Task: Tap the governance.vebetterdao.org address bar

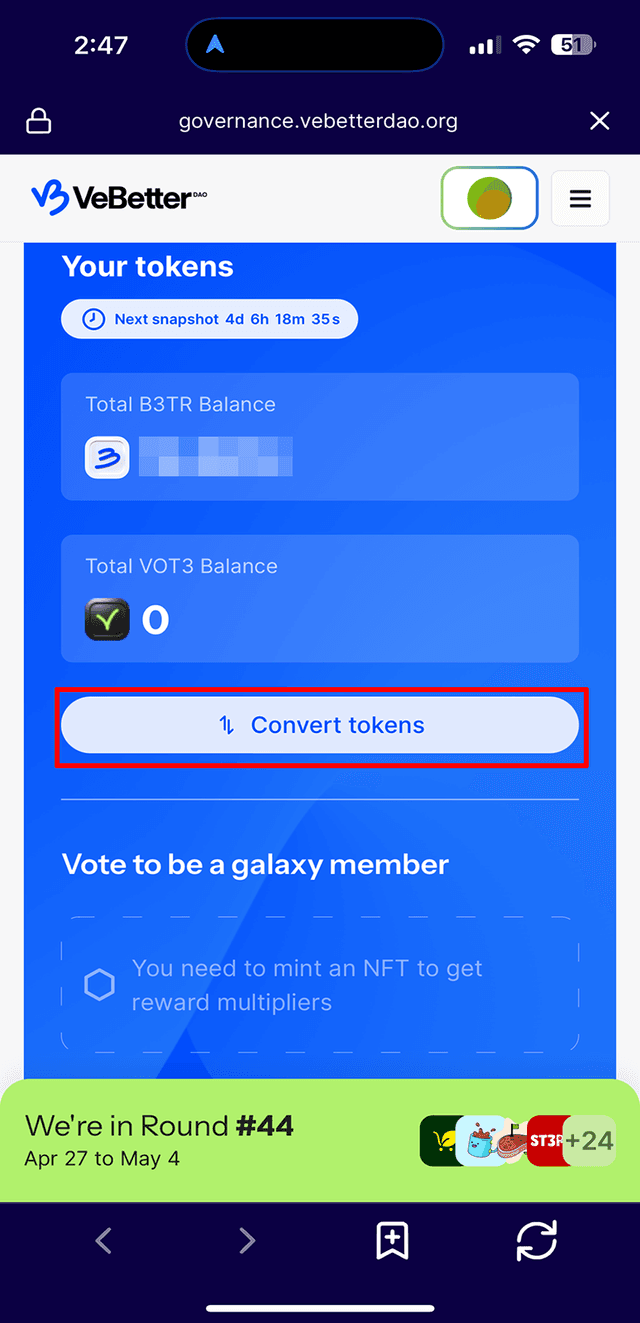Action: 318,121
